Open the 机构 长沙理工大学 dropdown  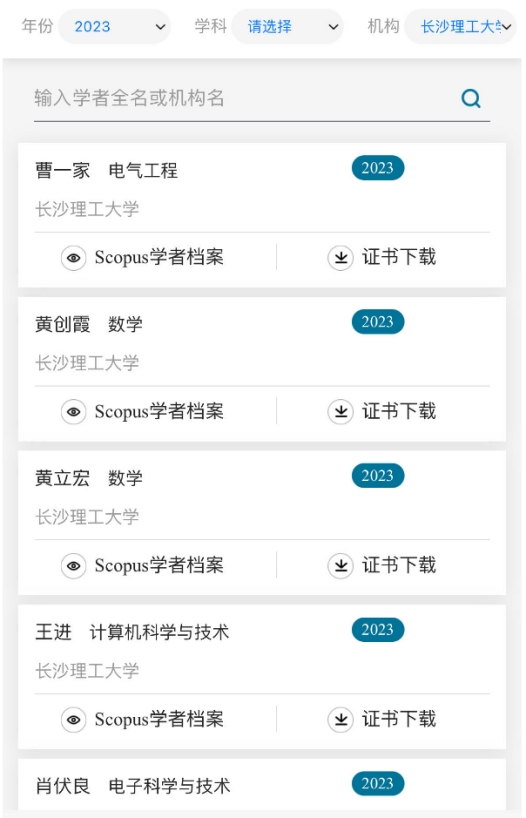pyautogui.click(x=460, y=26)
